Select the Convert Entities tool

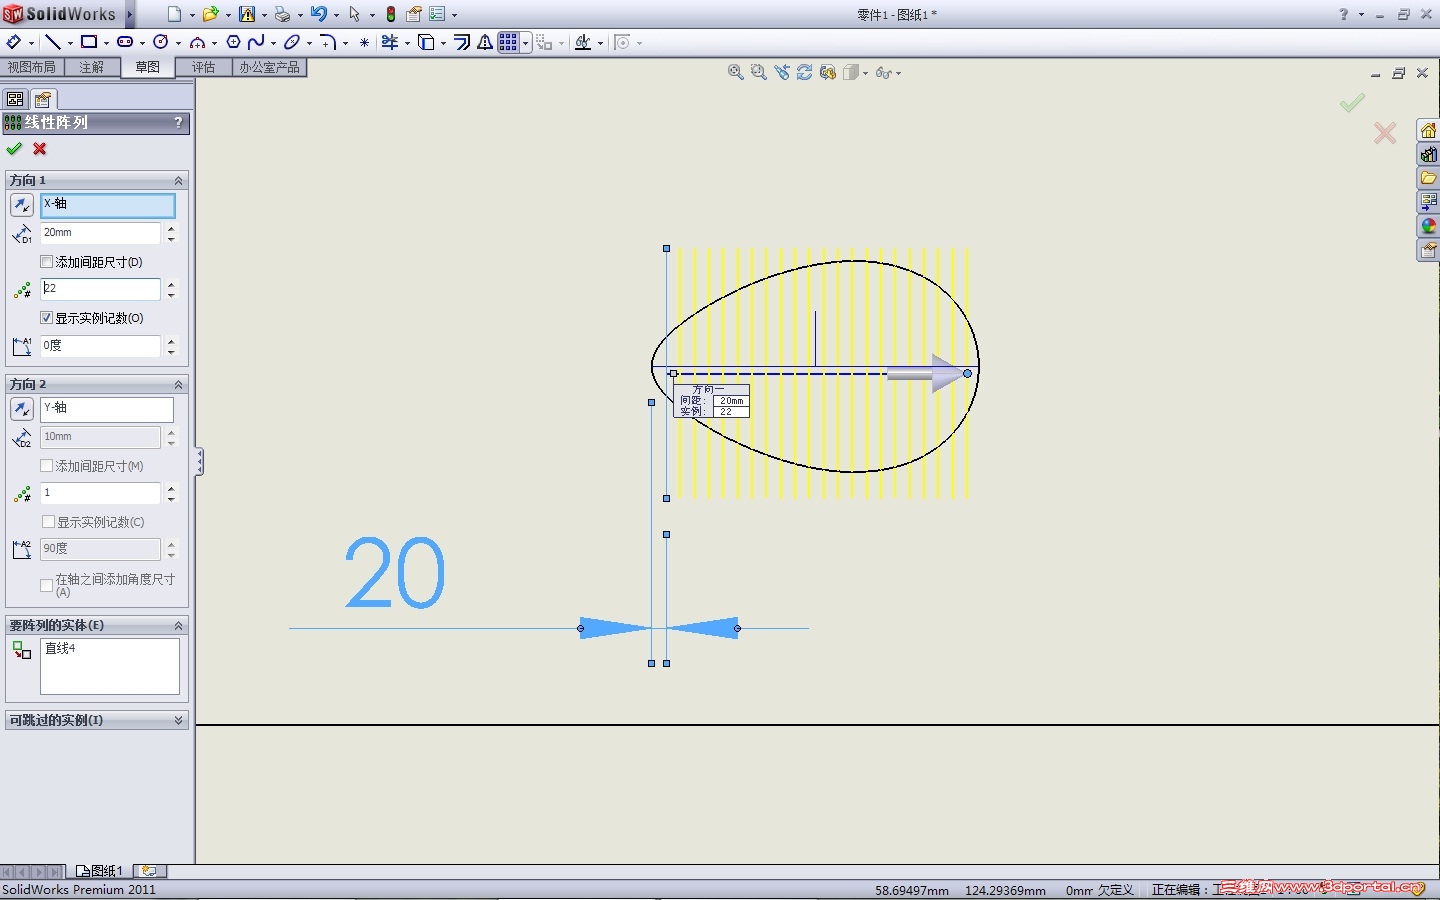tap(426, 42)
